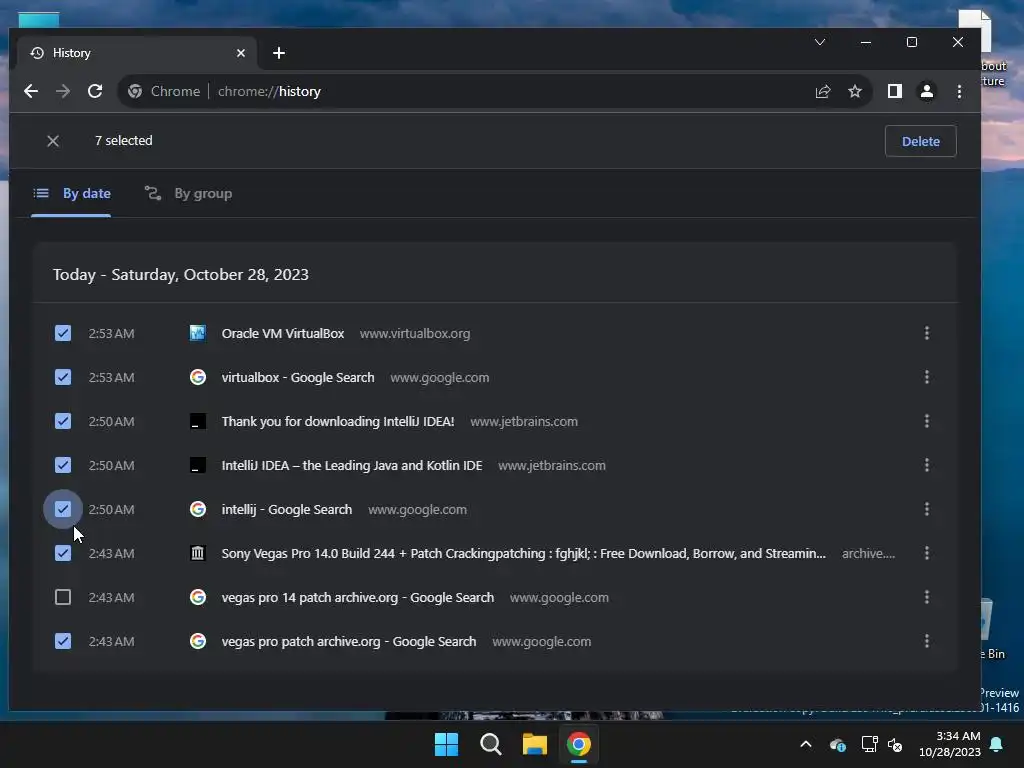Click the JetBrains favicon beside Thank you entry
Image resolution: width=1024 pixels, height=768 pixels.
click(198, 421)
